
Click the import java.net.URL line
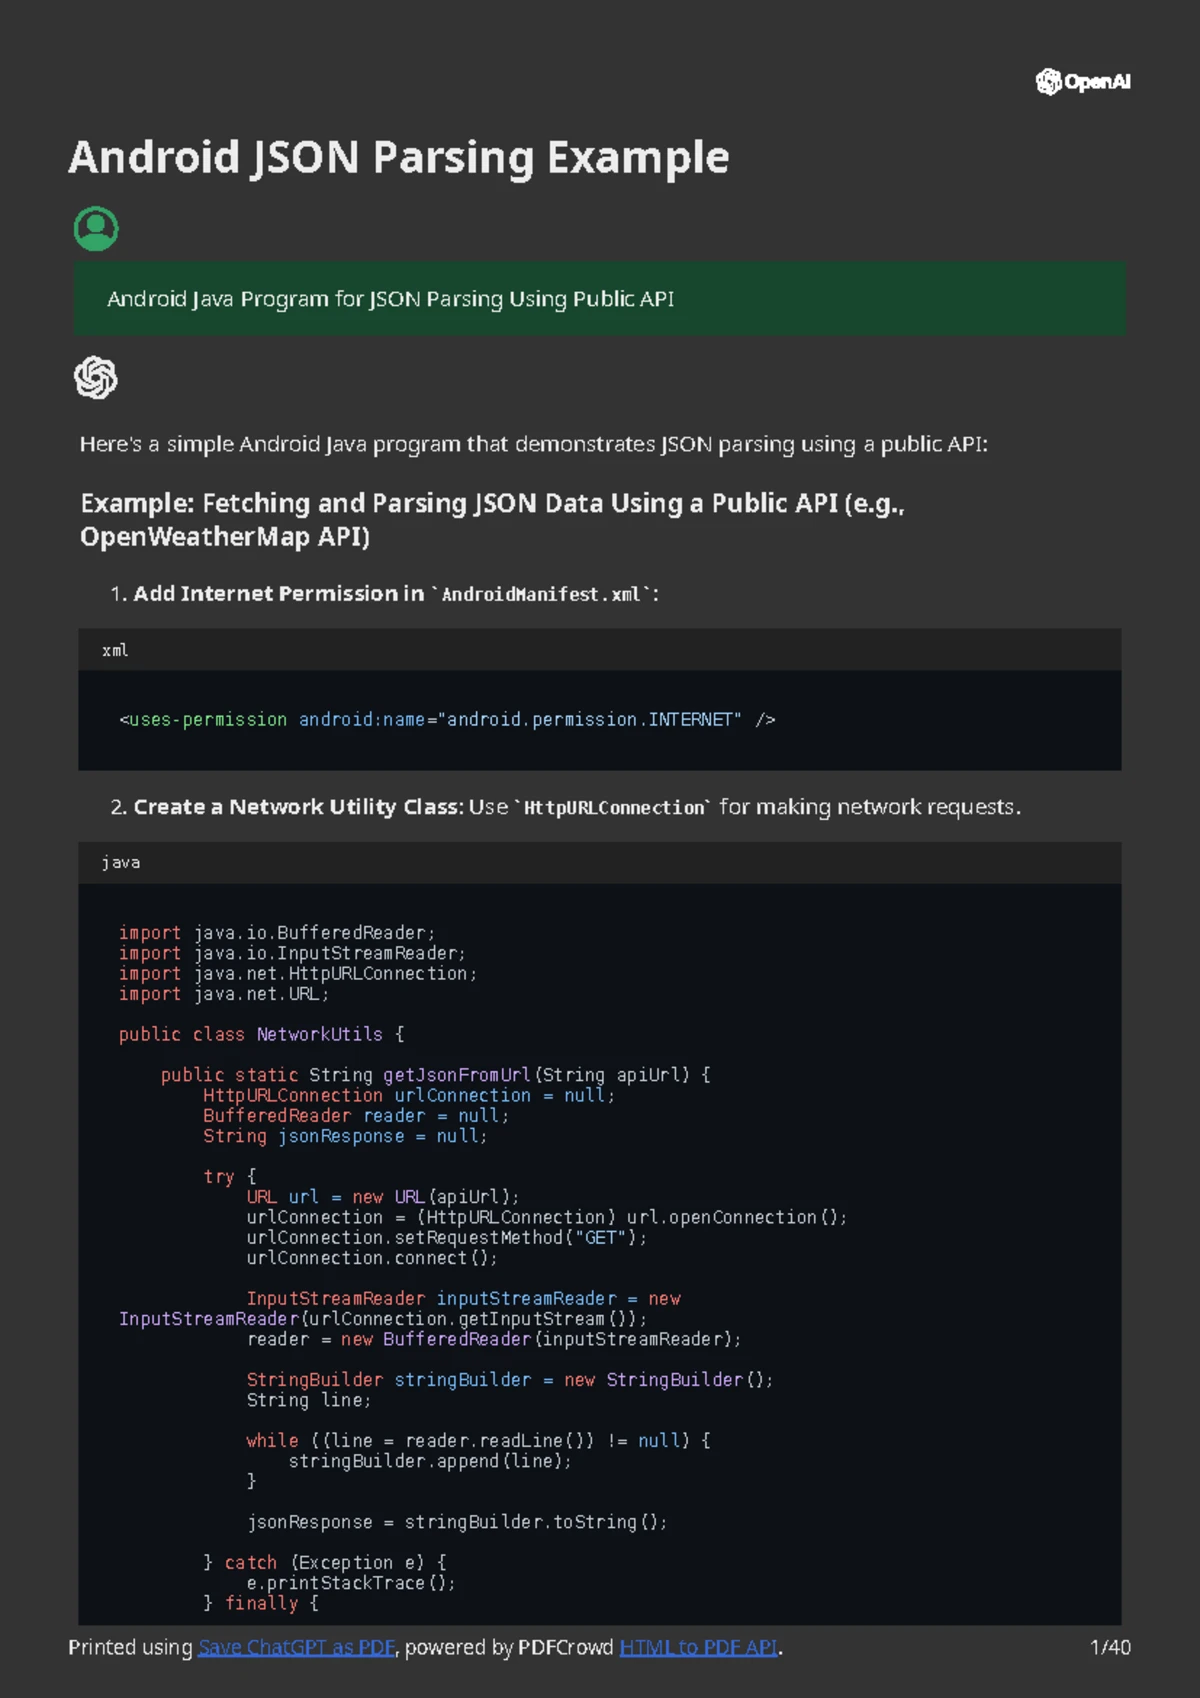[224, 994]
